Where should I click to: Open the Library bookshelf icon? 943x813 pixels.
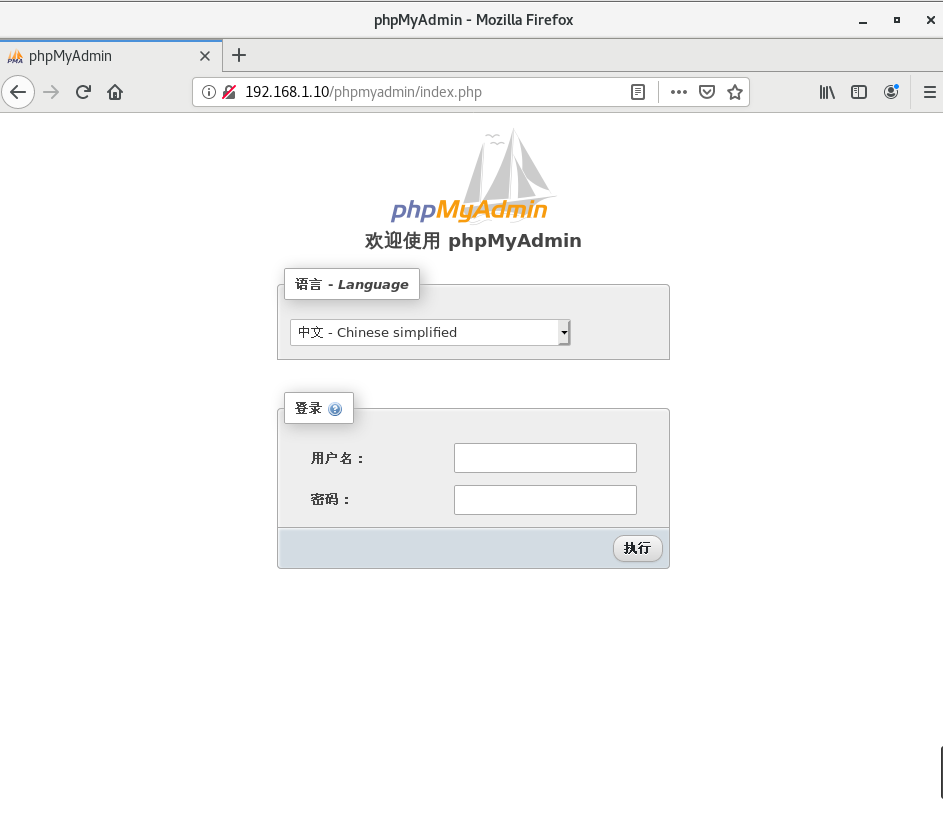click(x=827, y=92)
